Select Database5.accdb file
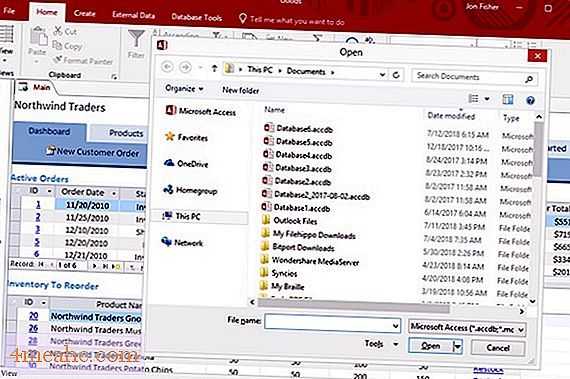570x379 pixels. click(298, 142)
